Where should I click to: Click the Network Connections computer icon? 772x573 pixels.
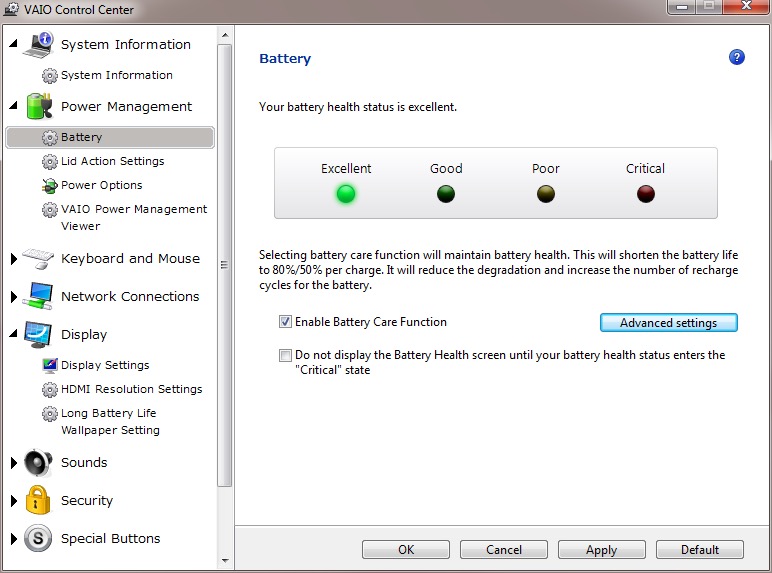pos(38,296)
